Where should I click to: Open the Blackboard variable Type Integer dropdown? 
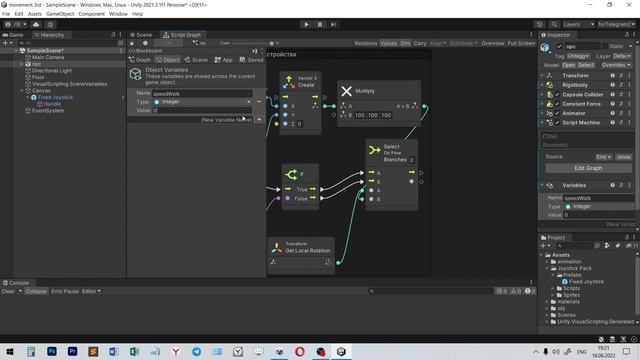click(x=202, y=102)
